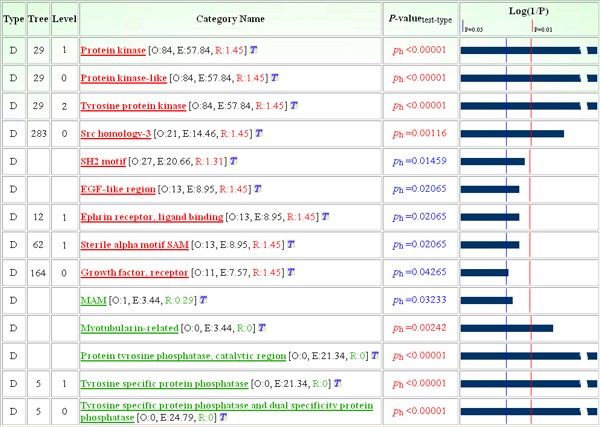Image resolution: width=600 pixels, height=427 pixels.
Task: Click the Level column header
Action: (64, 19)
